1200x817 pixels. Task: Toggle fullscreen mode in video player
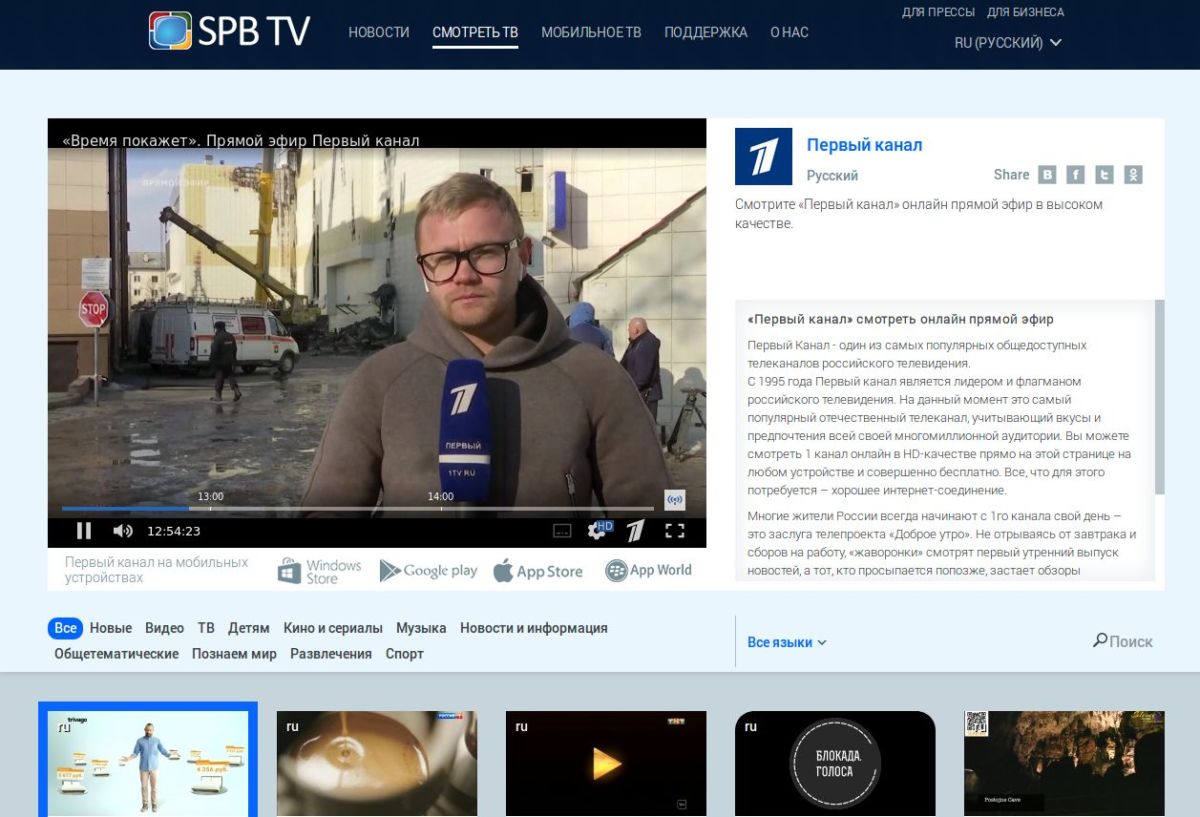pos(675,531)
